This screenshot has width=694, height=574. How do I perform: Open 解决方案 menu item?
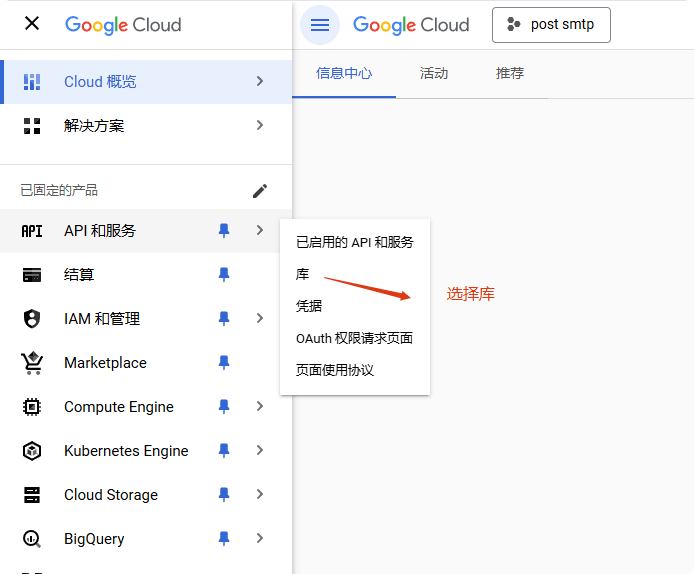146,126
